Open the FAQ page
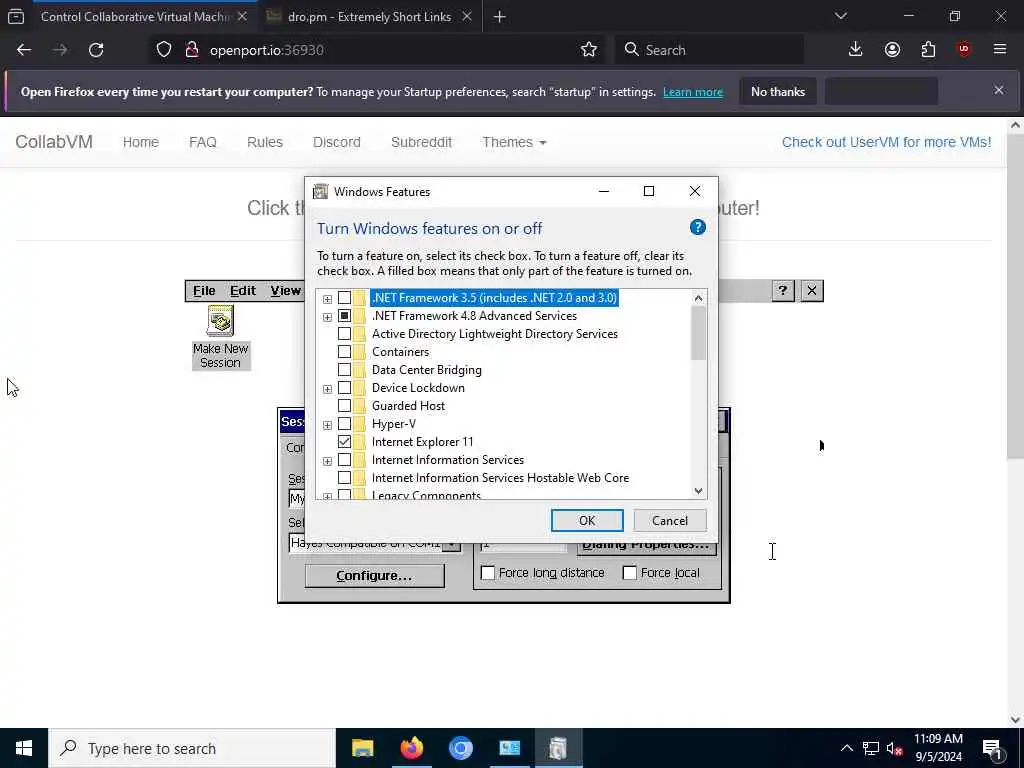 (202, 142)
